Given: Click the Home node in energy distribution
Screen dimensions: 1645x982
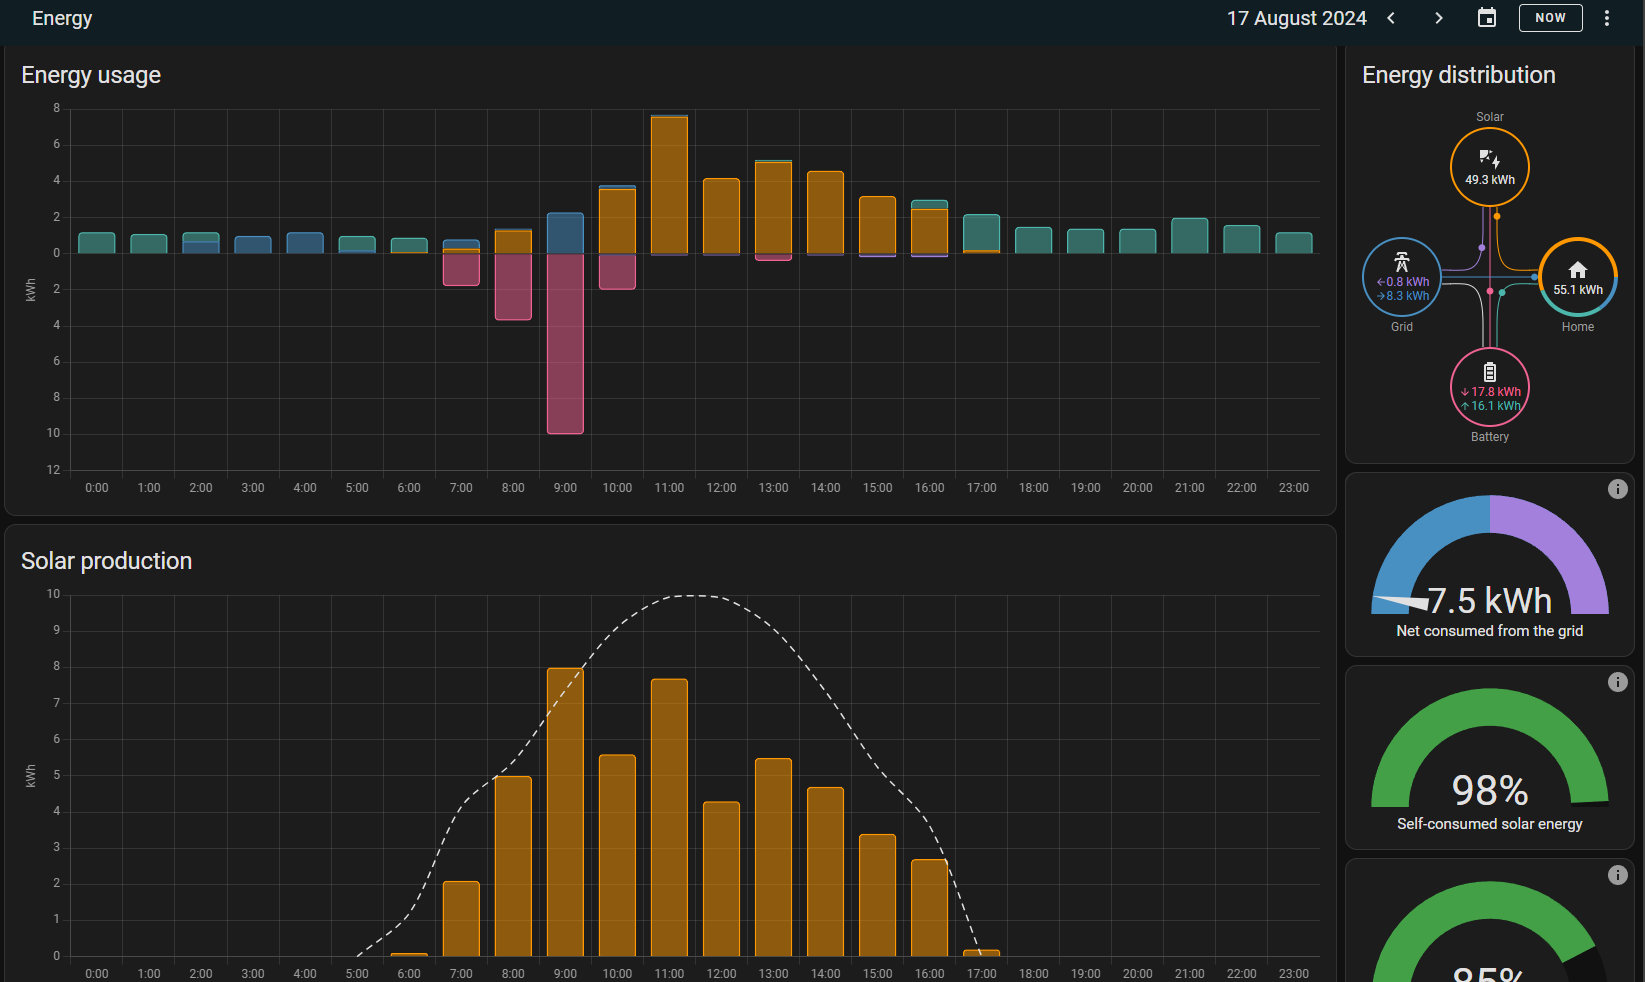Looking at the screenshot, I should [x=1578, y=277].
